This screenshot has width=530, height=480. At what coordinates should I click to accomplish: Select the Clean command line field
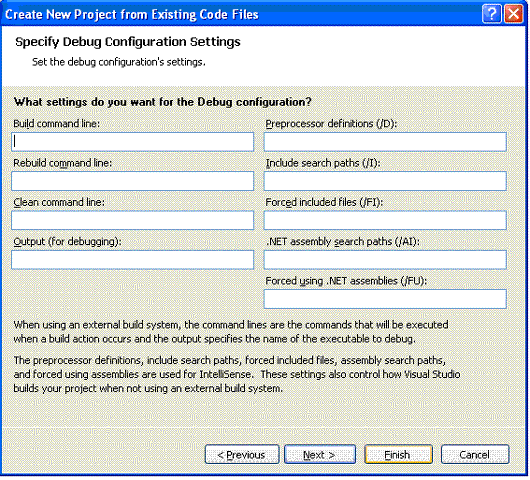tap(132, 220)
